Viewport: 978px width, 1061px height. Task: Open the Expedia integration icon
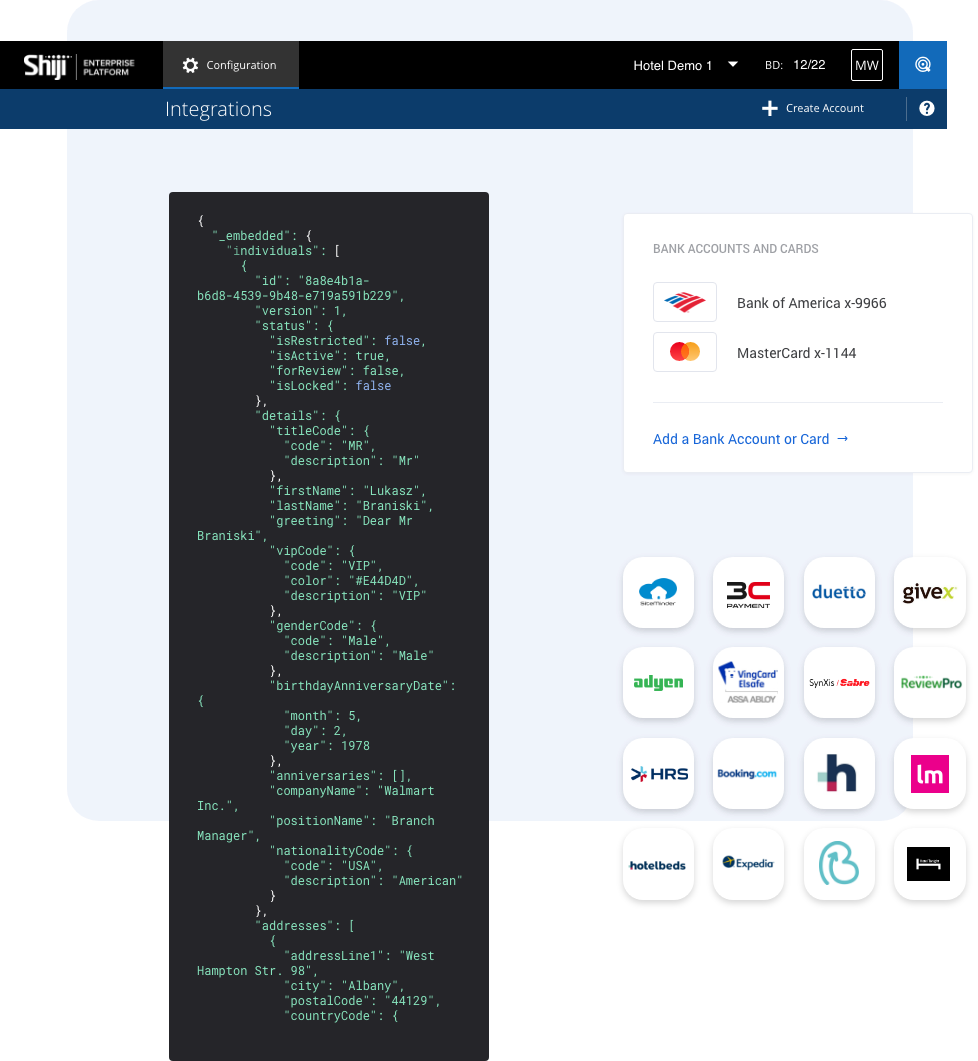[x=748, y=863]
